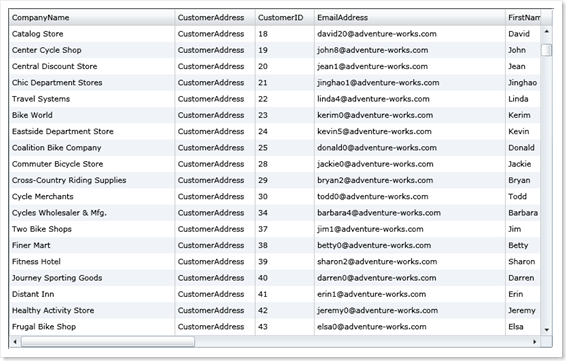Viewport: 566px width, 361px height.
Task: Click the jean1@adventure-works.com email cell
Action: pos(410,66)
